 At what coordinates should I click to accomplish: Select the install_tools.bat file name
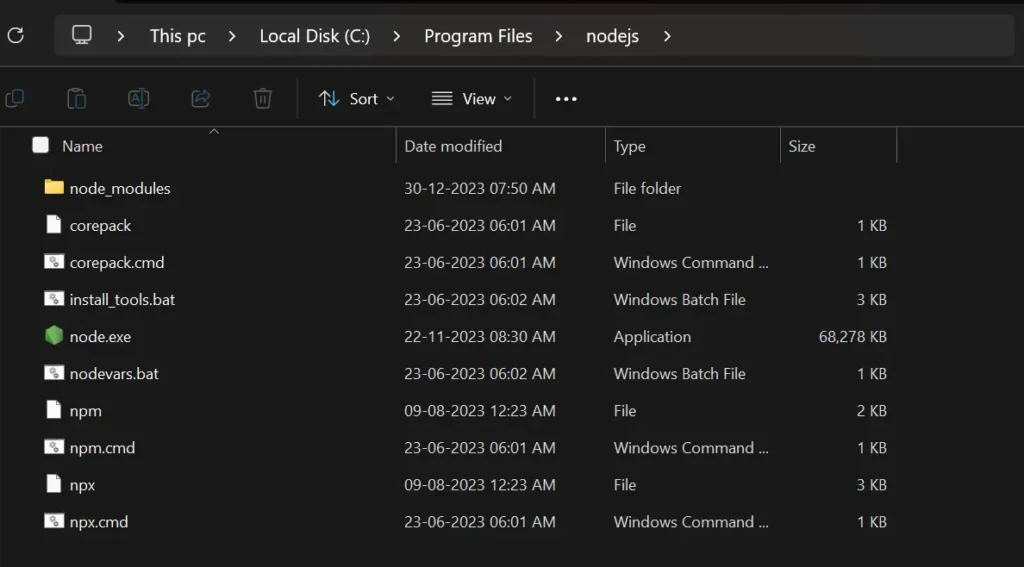click(x=122, y=300)
